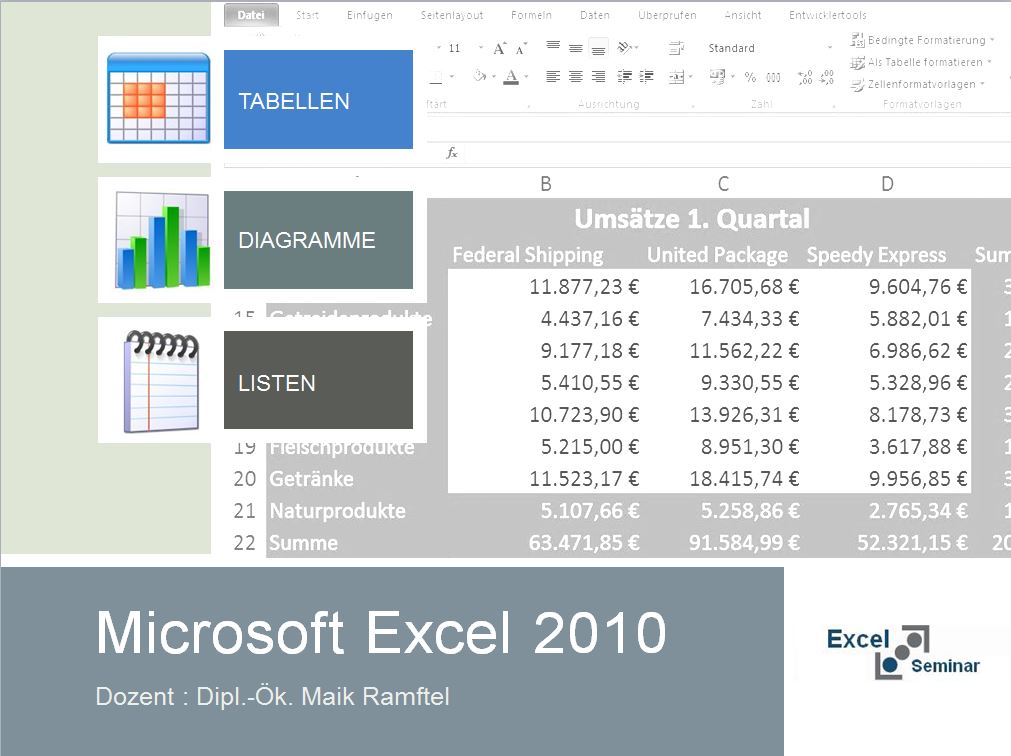
Task: Click the fill color bucket icon
Action: coord(479,76)
